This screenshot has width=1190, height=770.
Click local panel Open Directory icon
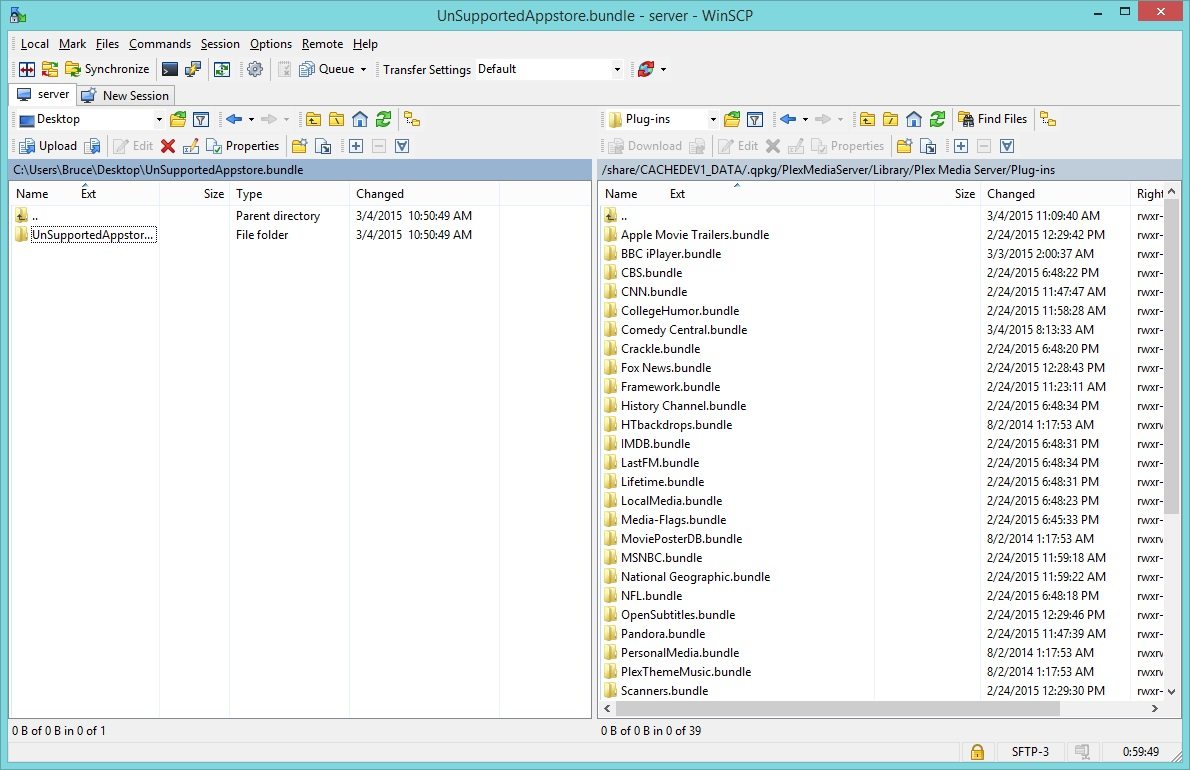(178, 119)
